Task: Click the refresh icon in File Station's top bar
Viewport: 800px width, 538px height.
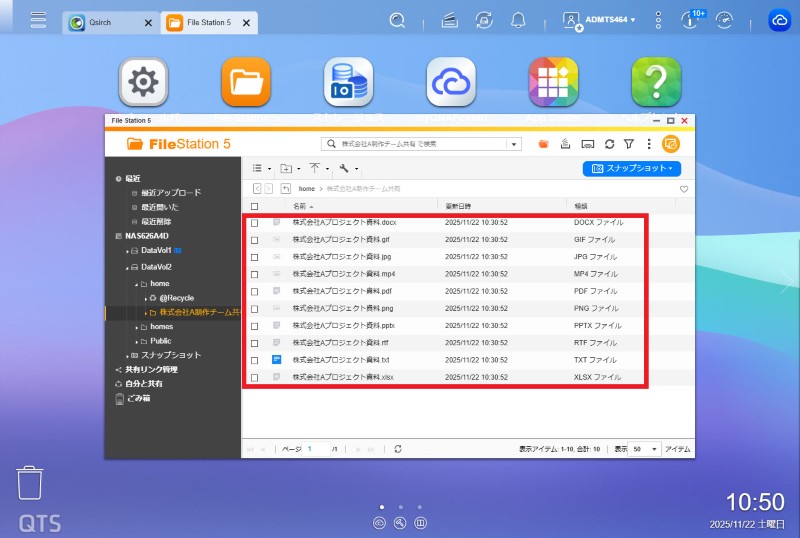Action: (x=610, y=144)
